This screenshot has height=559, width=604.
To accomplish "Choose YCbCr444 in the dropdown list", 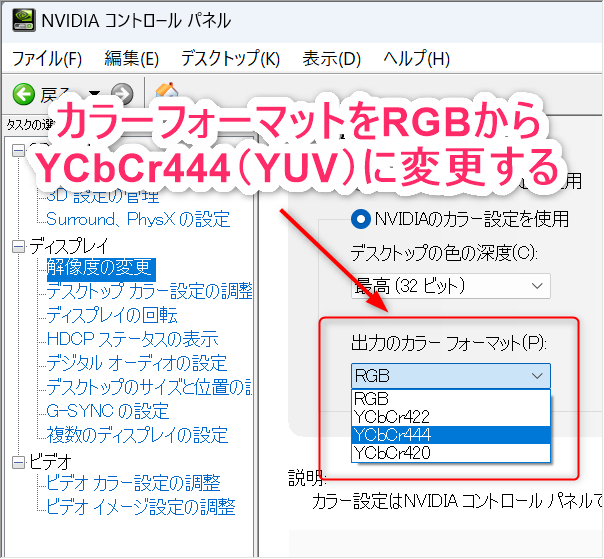I will click(x=451, y=435).
